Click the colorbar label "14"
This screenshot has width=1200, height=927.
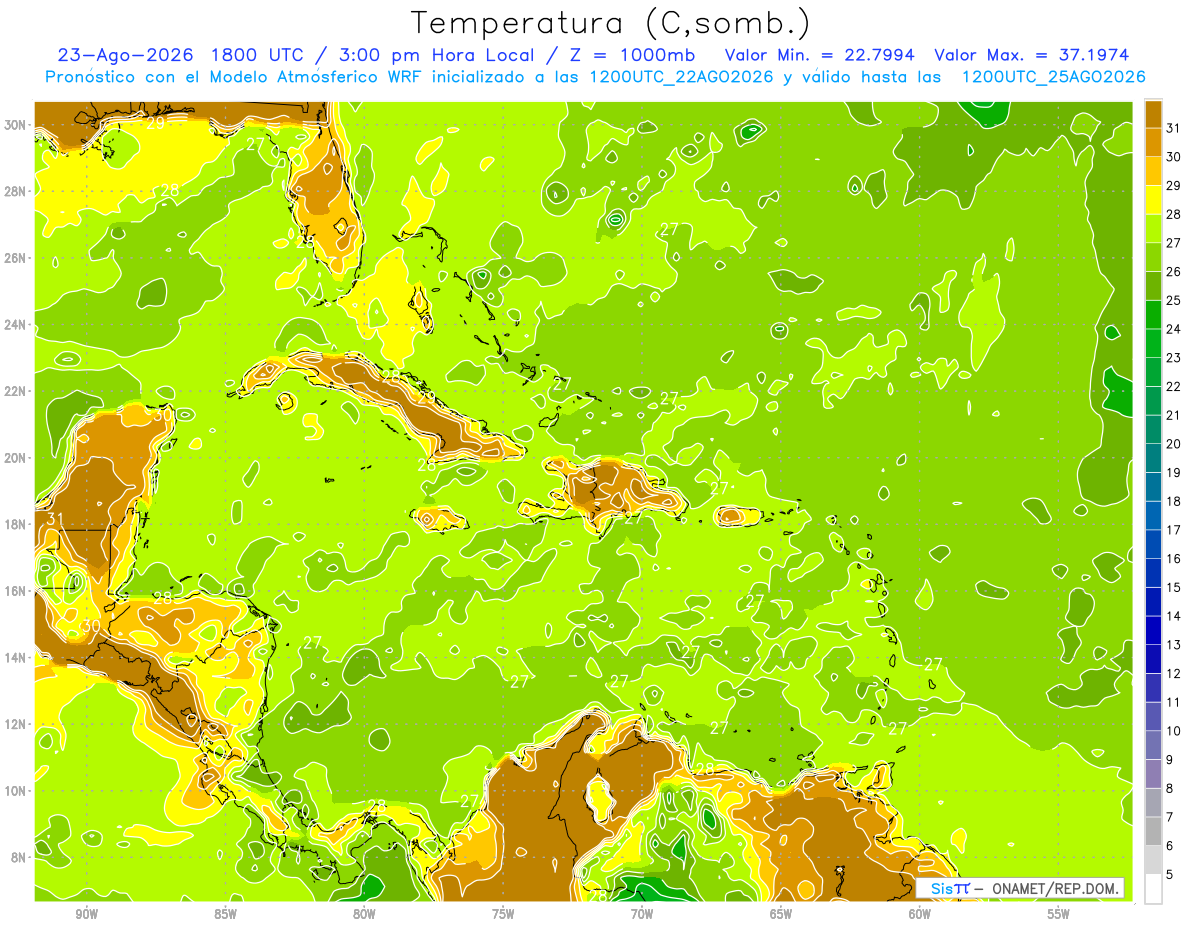1174,616
